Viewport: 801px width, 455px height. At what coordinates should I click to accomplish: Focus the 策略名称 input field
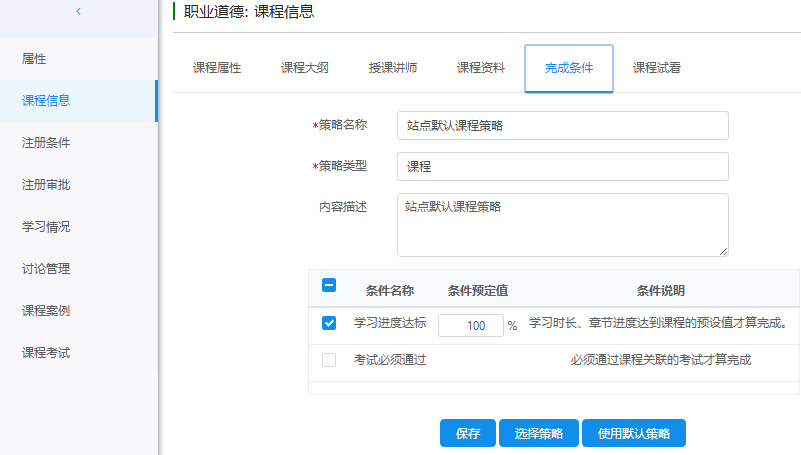click(562, 126)
